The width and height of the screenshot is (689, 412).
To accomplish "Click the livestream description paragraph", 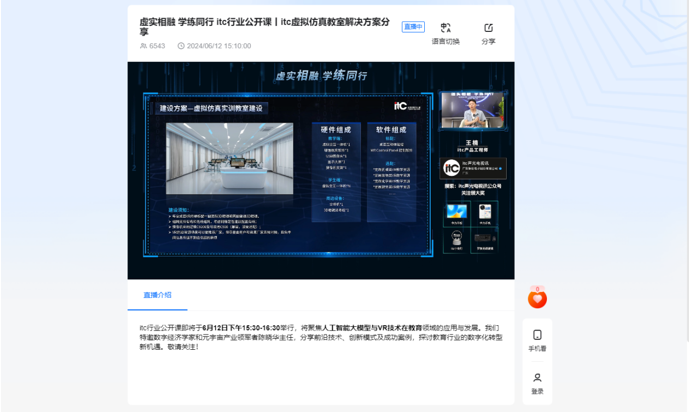I will tap(320, 337).
